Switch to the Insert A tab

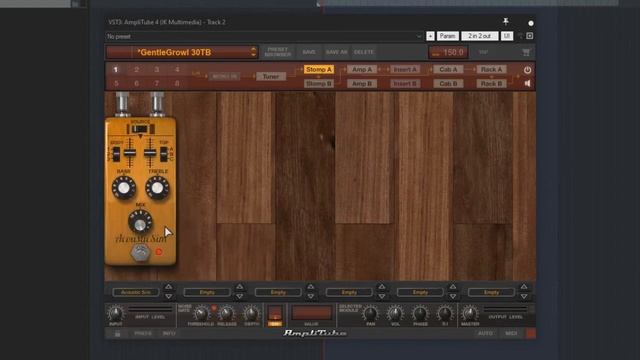pyautogui.click(x=405, y=69)
